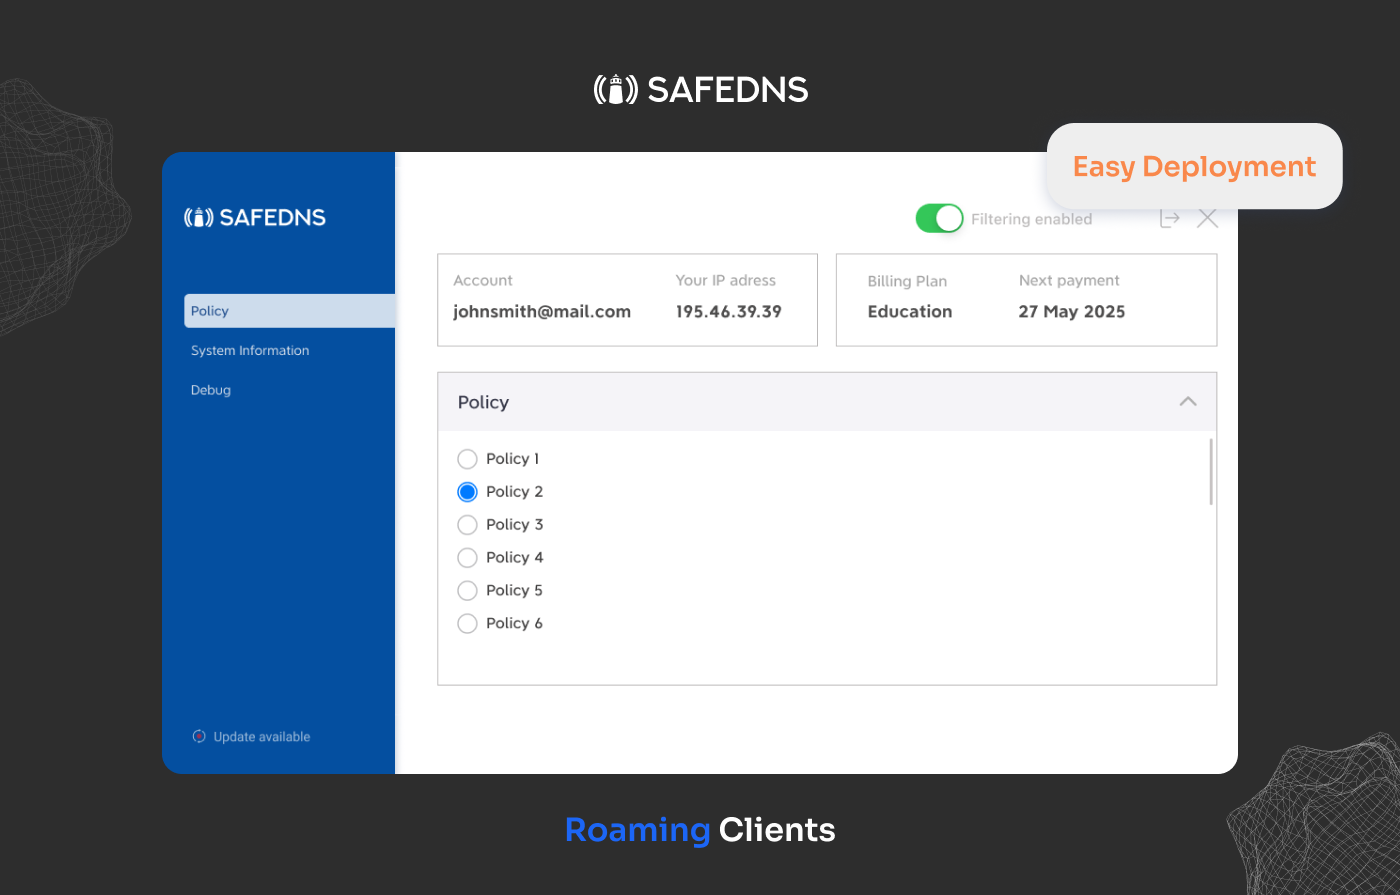This screenshot has height=895, width=1400.
Task: Switch to the Debug sidebar section
Action: 210,390
